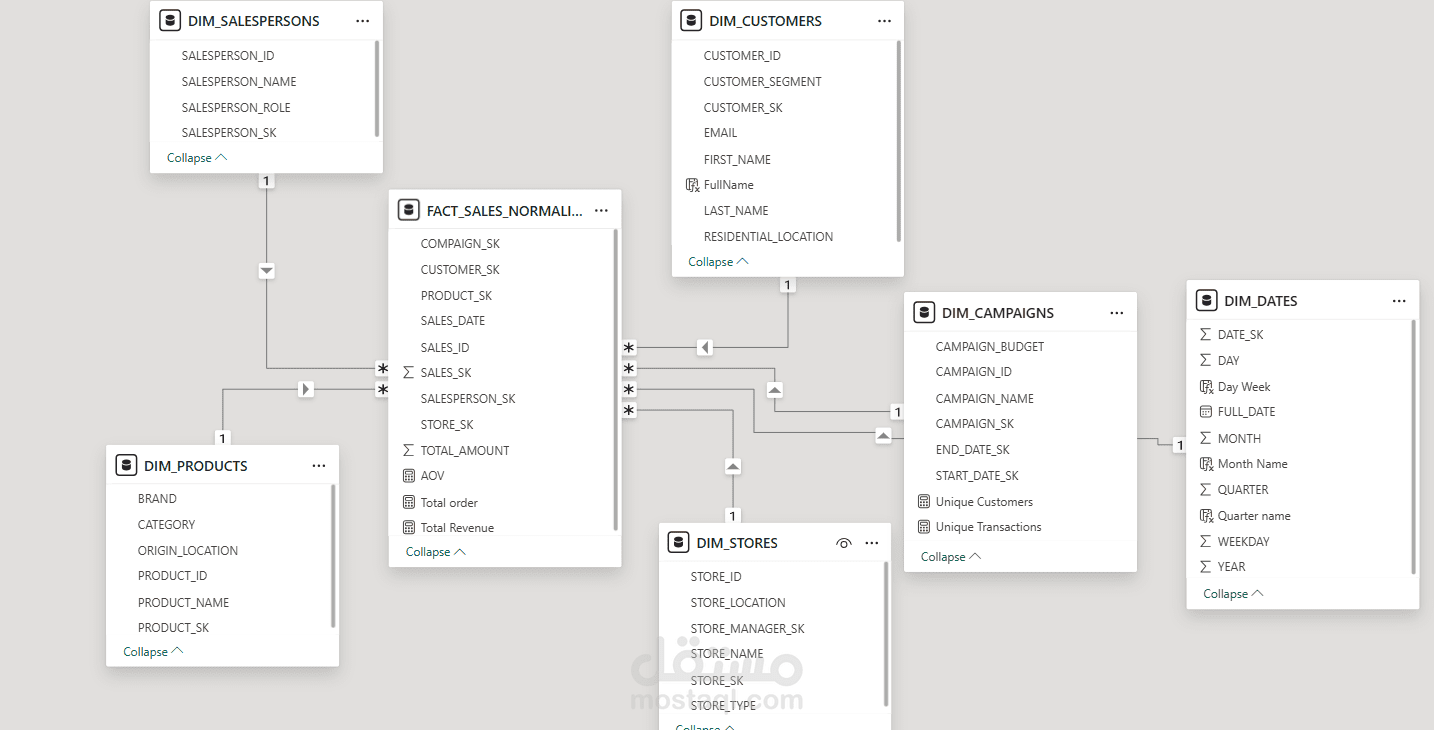Click the measure icon next to AOV
The image size is (1434, 730).
pos(408,476)
